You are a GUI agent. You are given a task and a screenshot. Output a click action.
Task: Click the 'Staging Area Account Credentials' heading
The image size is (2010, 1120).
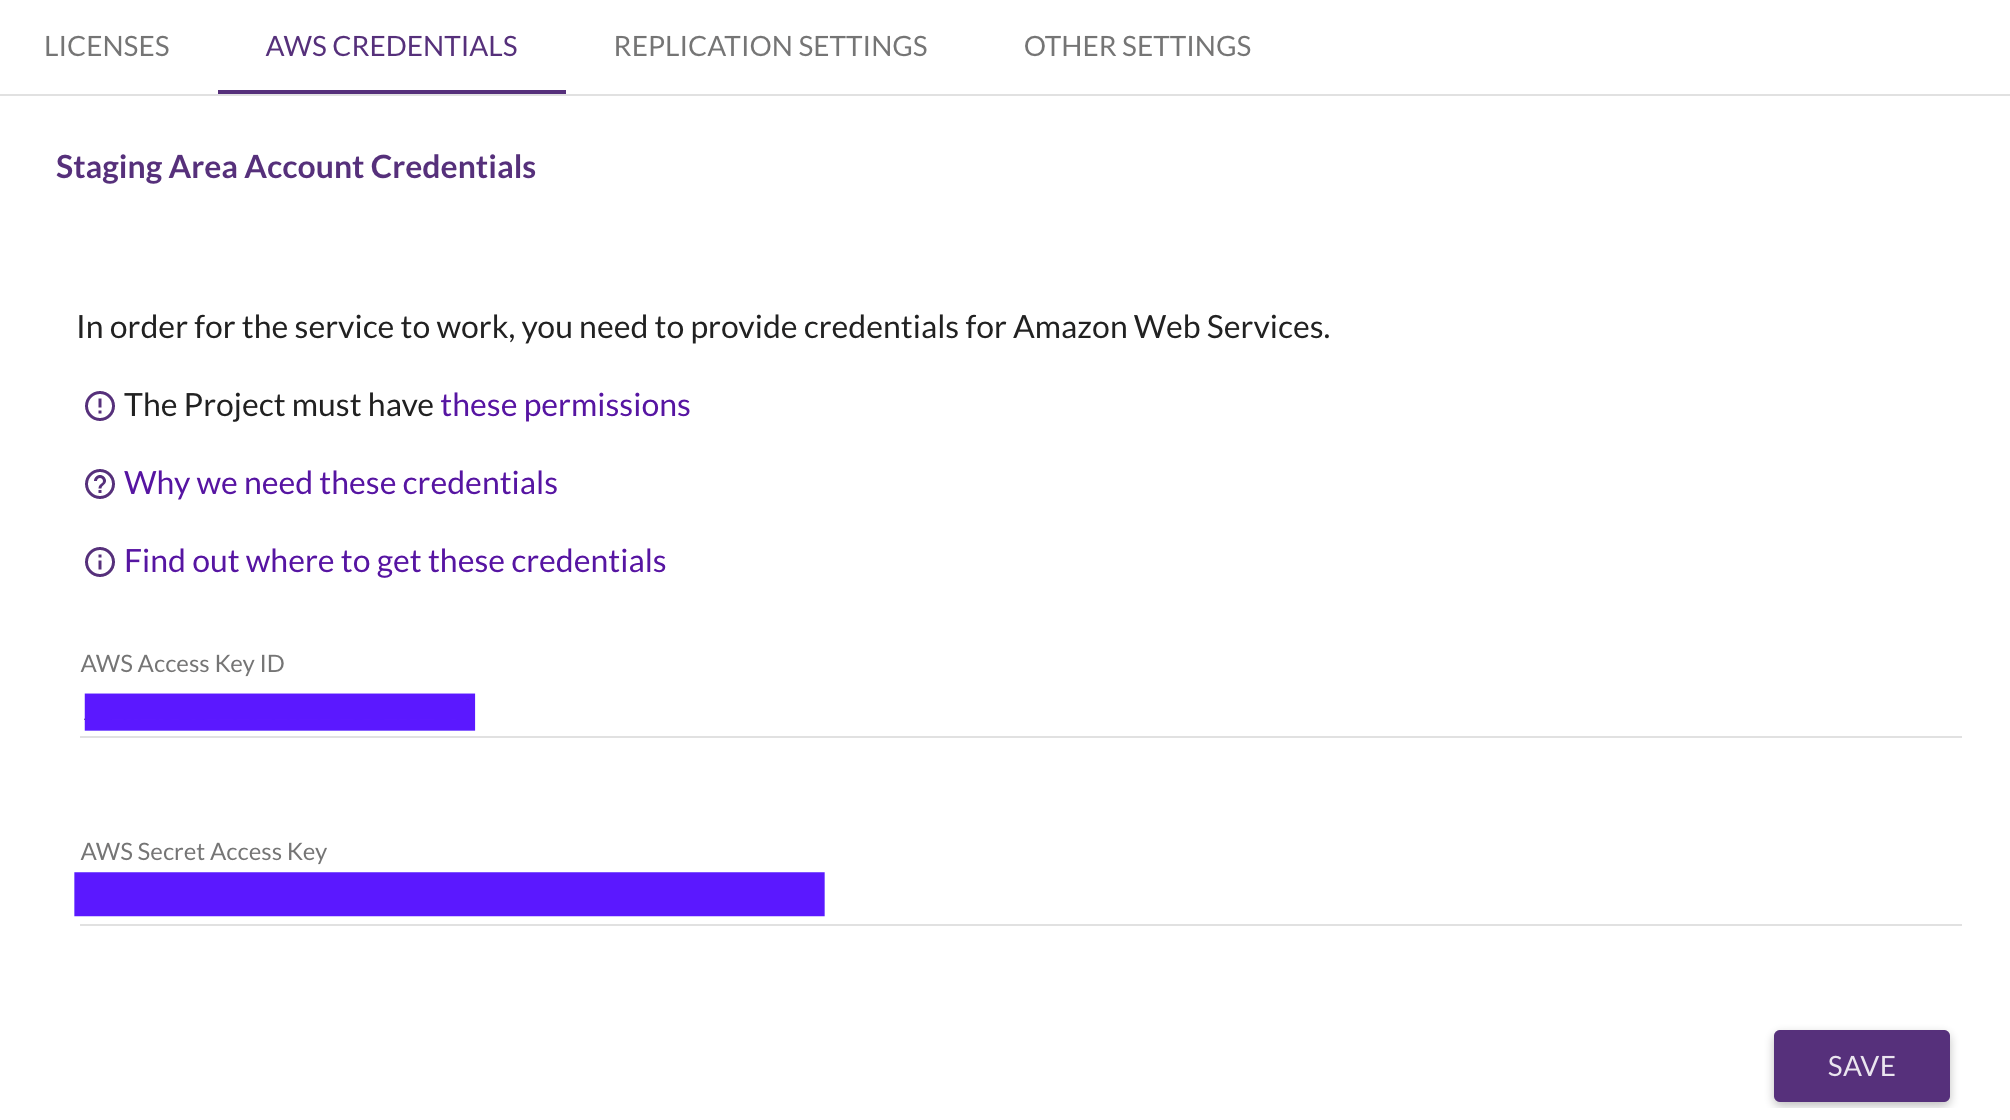pos(295,166)
